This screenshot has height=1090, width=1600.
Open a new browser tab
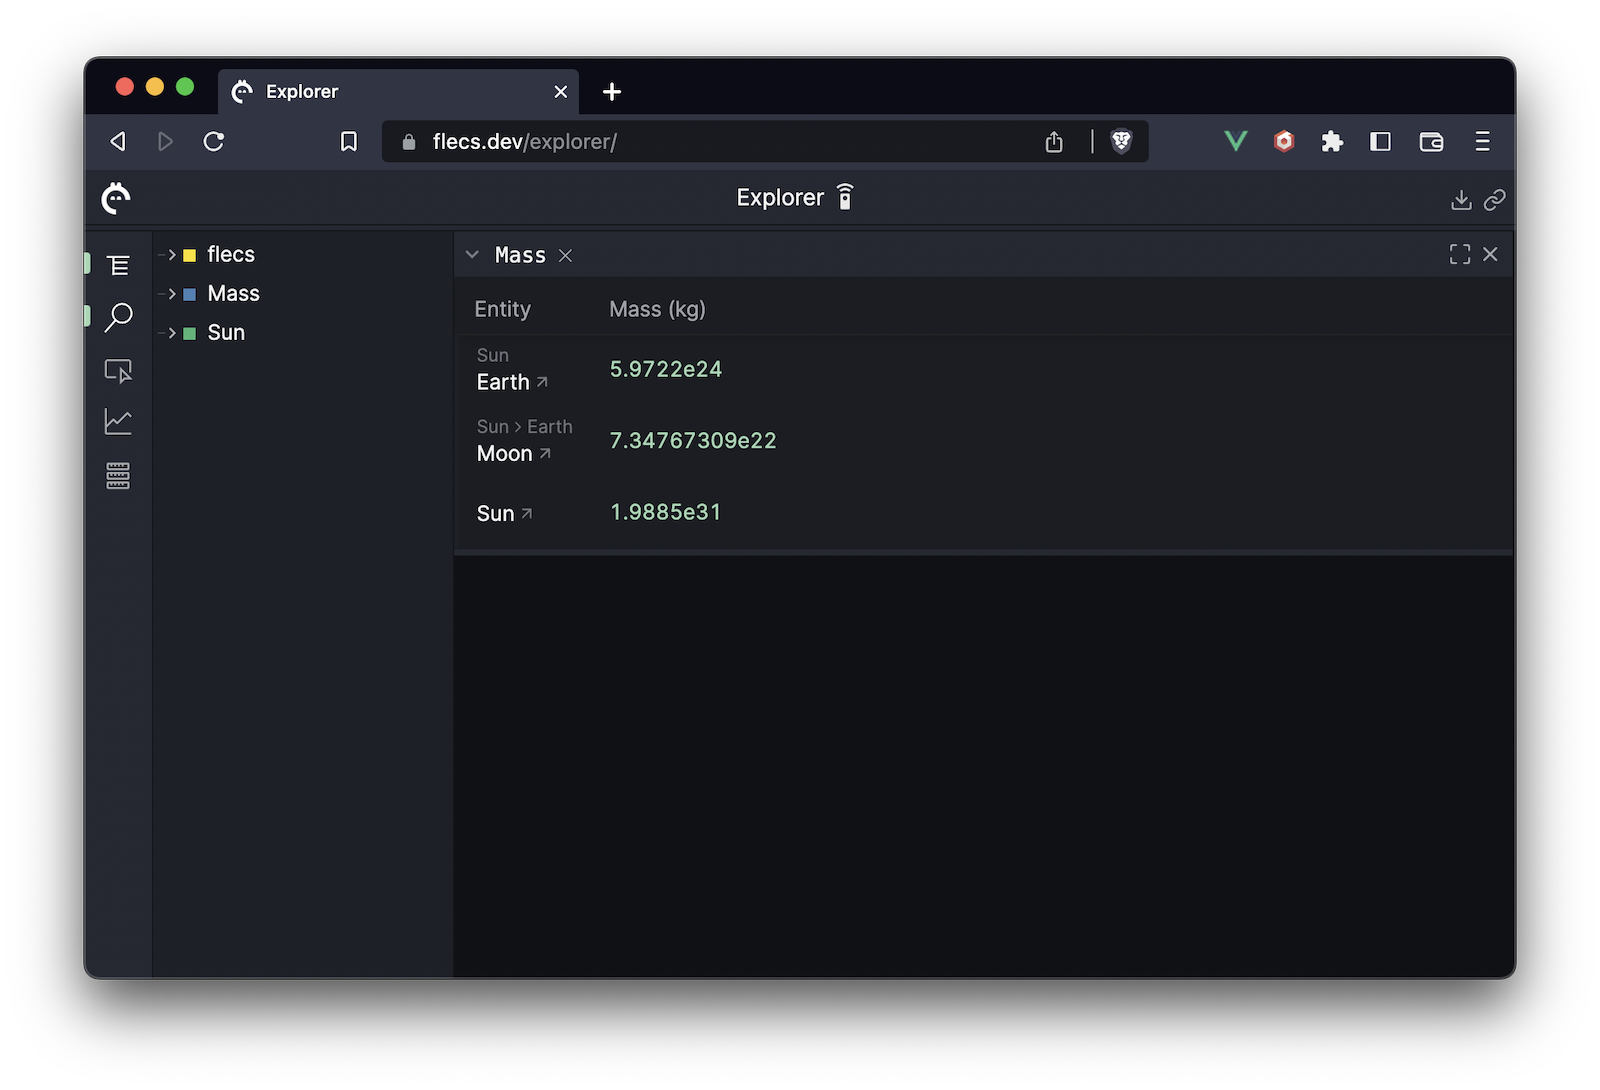pyautogui.click(x=612, y=92)
